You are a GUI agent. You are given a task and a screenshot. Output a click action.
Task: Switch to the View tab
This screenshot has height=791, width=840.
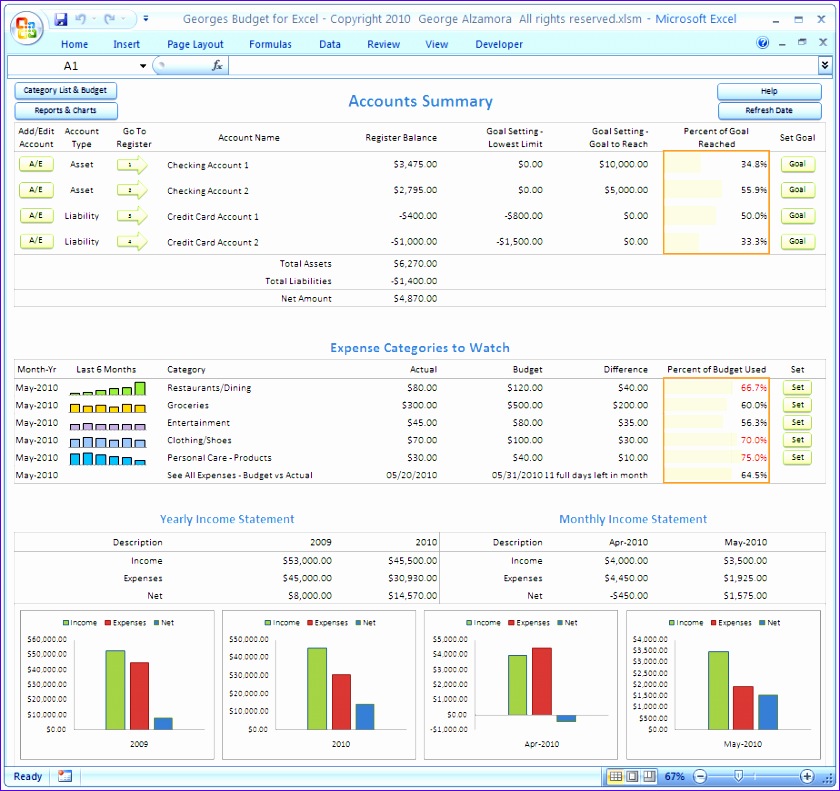(437, 44)
